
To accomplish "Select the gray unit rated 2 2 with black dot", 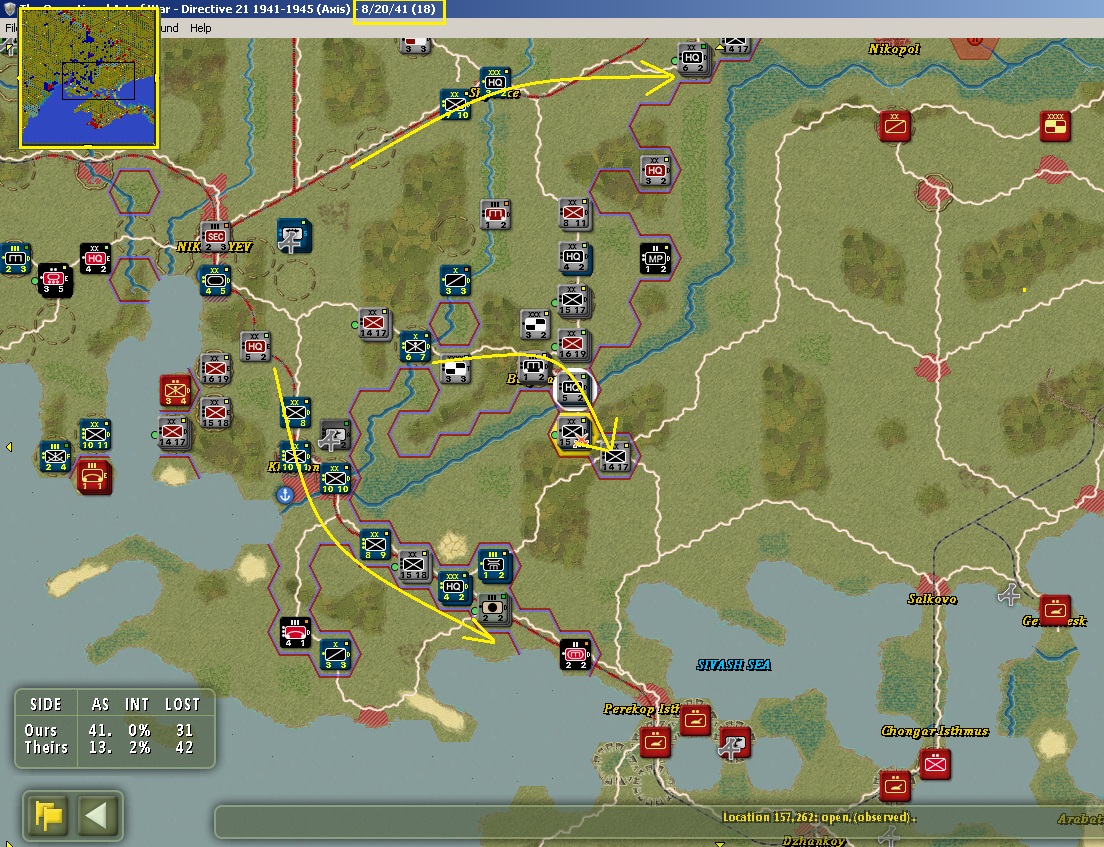I will click(494, 608).
